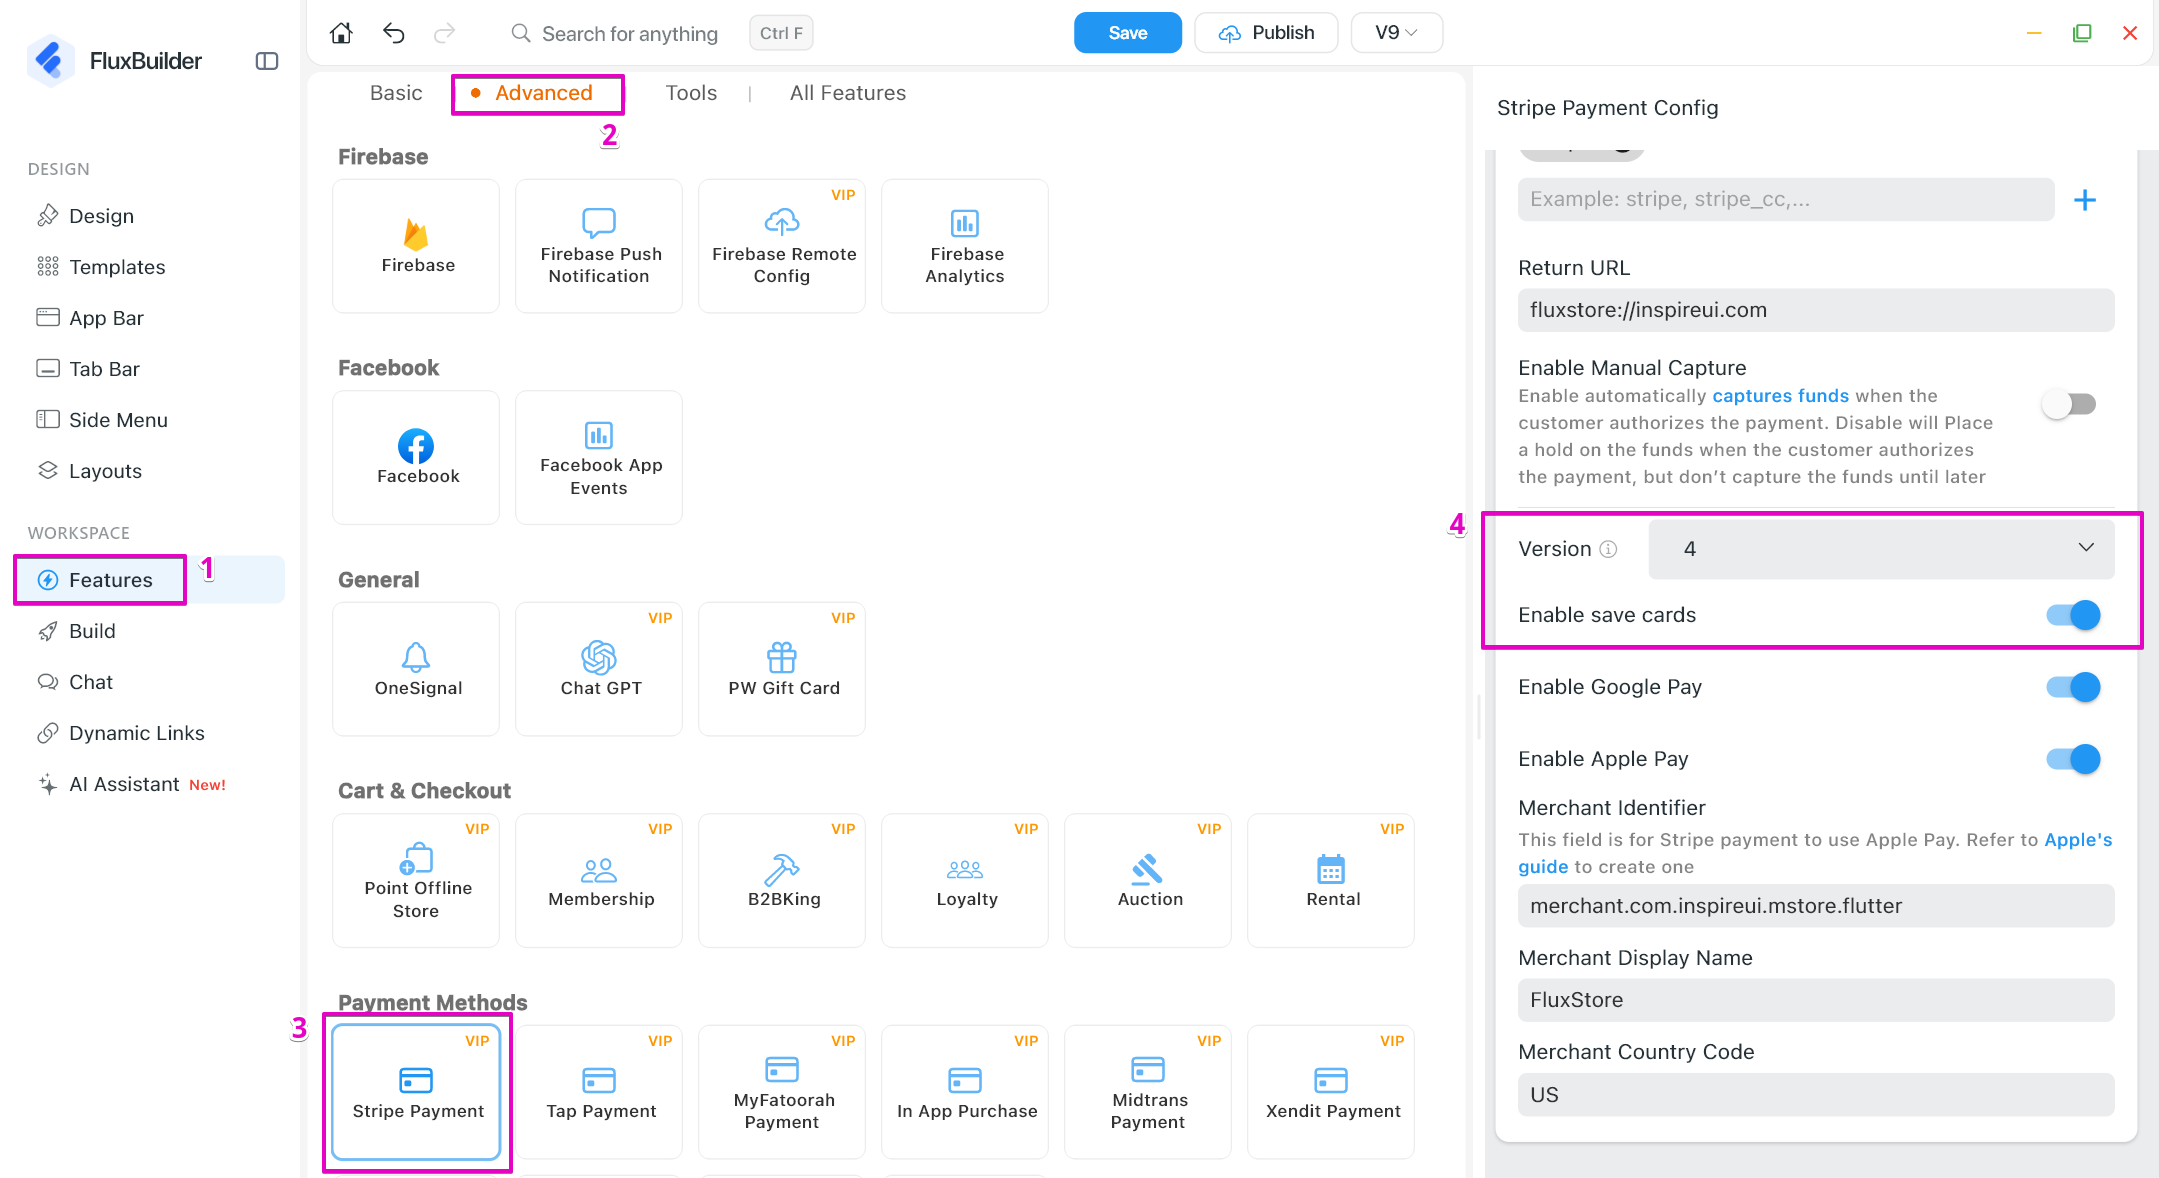Image resolution: width=2159 pixels, height=1178 pixels.
Task: Open Firebase Analytics card
Action: 965,246
